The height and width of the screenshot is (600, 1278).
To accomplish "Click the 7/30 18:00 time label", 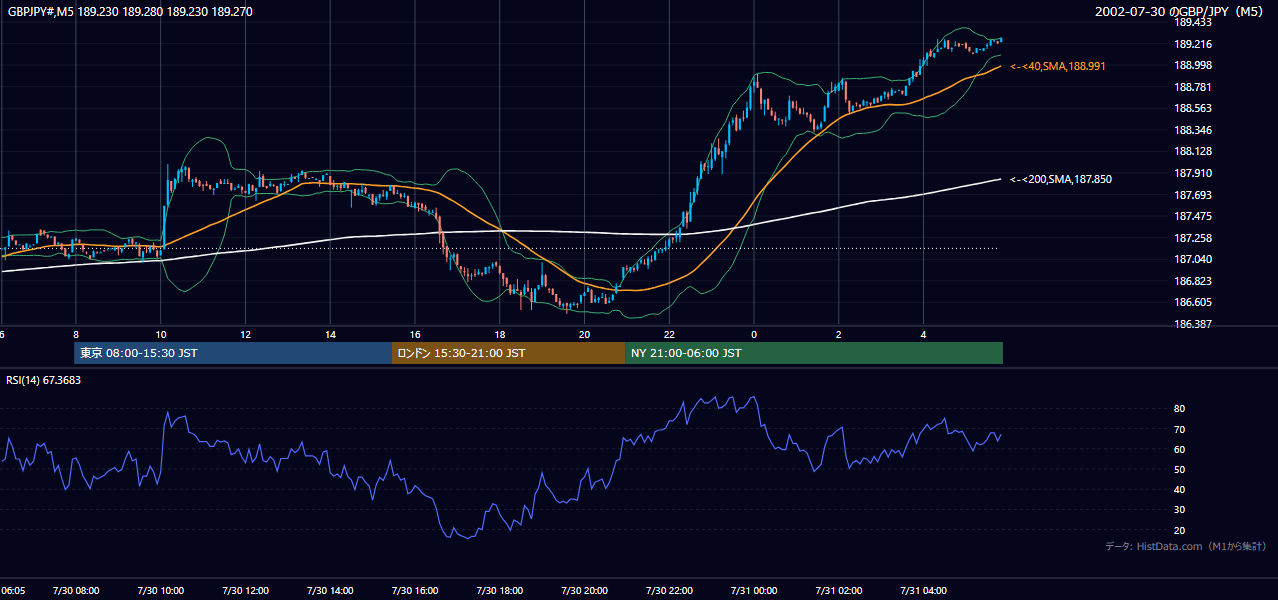I will pyautogui.click(x=500, y=591).
